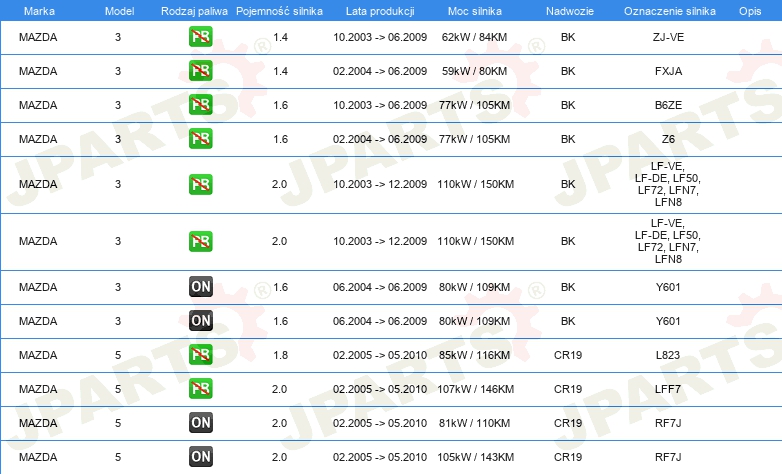Click the ZJ-VE engine code cell
782x474 pixels.
668,37
